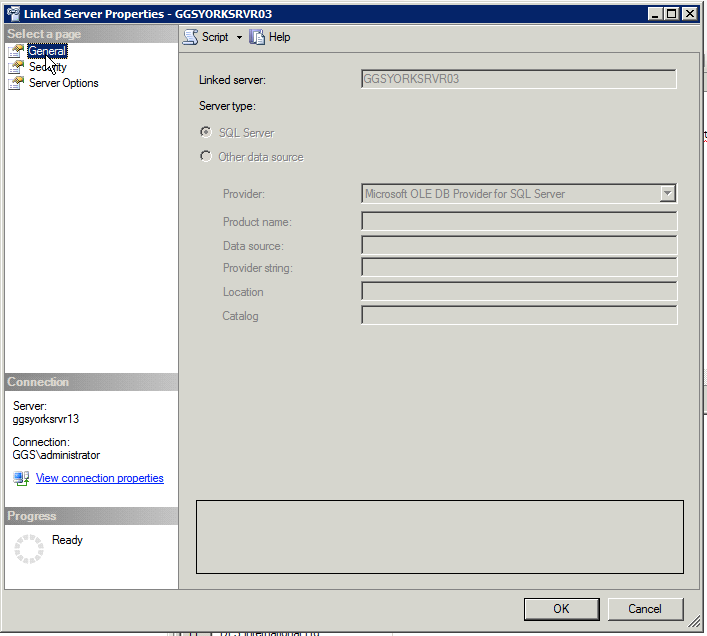Viewport: 707px width, 636px height.
Task: Open the Security page
Action: (48, 67)
